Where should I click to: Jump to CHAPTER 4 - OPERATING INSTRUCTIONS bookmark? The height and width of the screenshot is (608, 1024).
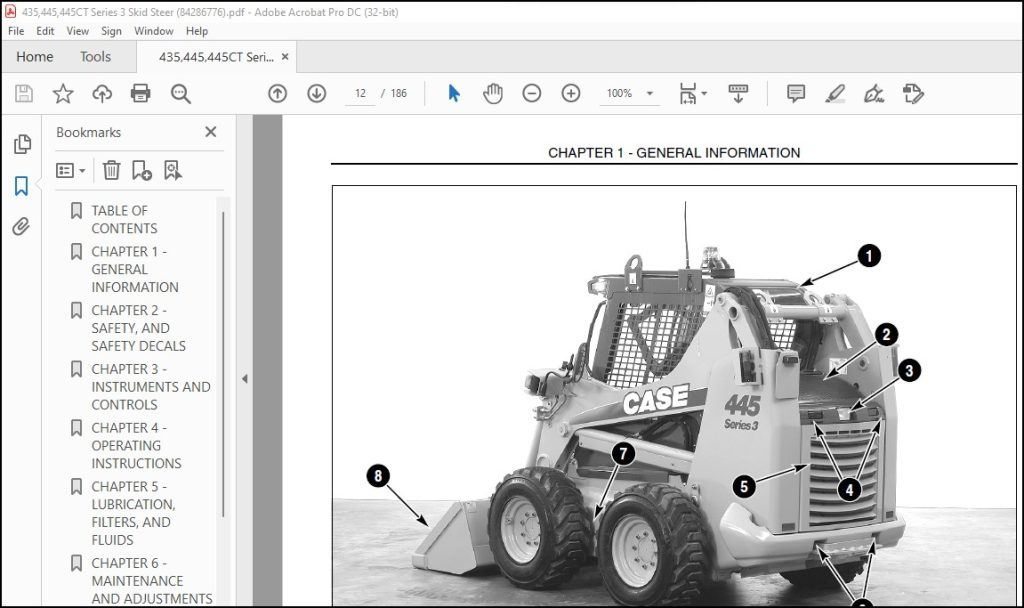click(136, 445)
